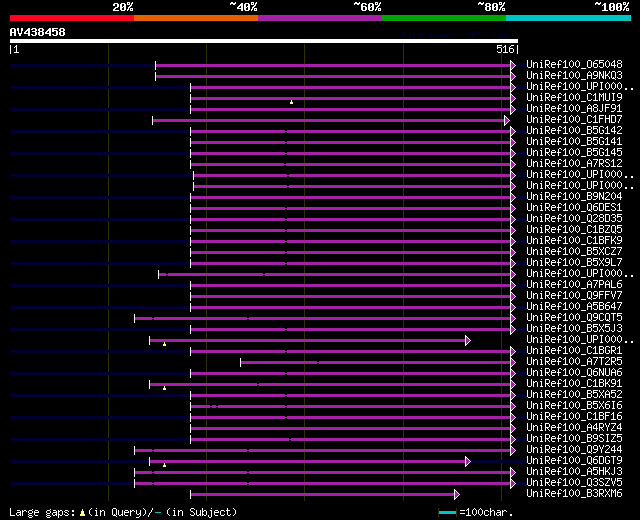Click the UniRef100_C1BZQ5 label
Viewport: 640px width, 520px height.
[574, 230]
